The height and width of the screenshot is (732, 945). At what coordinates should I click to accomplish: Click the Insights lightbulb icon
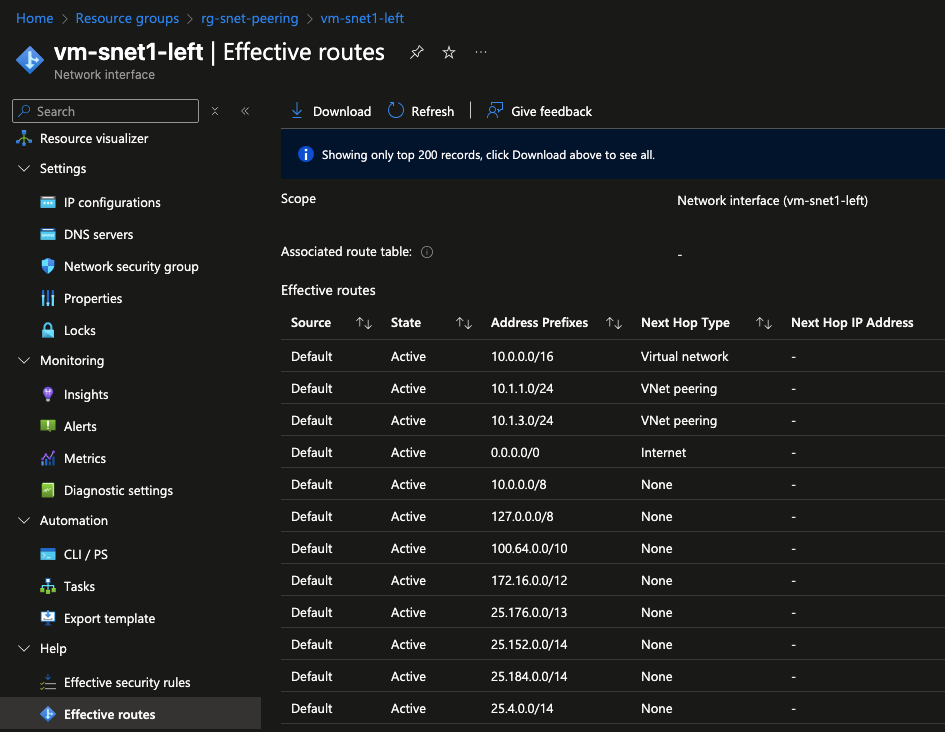click(x=48, y=394)
